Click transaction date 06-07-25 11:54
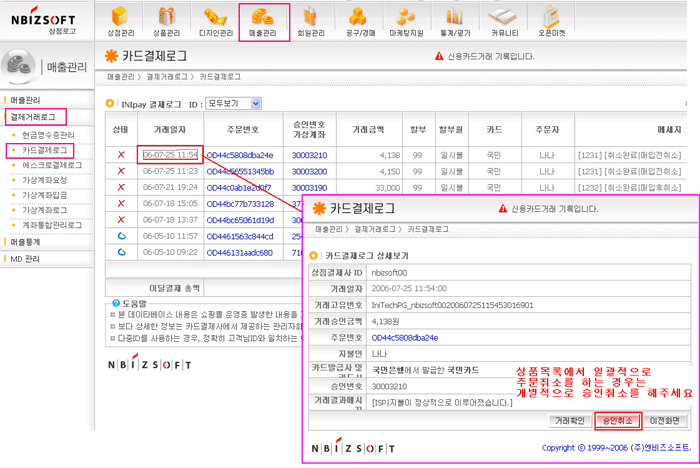This screenshot has width=700, height=468. pyautogui.click(x=169, y=155)
